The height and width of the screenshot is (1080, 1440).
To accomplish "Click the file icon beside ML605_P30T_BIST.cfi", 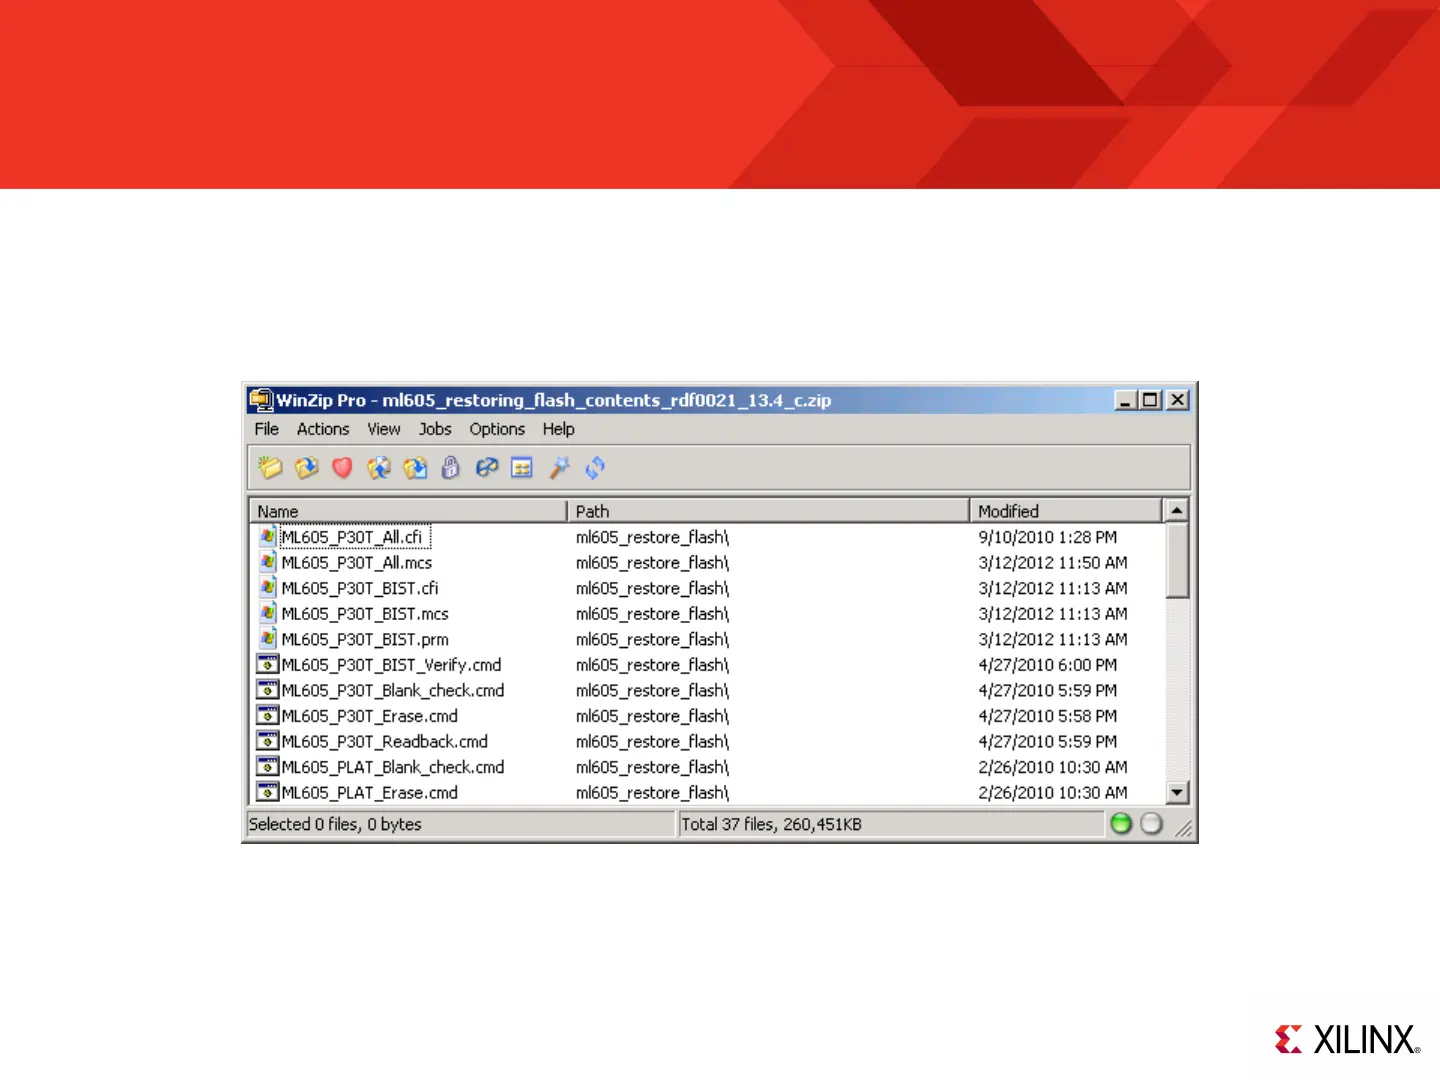I will coord(267,588).
